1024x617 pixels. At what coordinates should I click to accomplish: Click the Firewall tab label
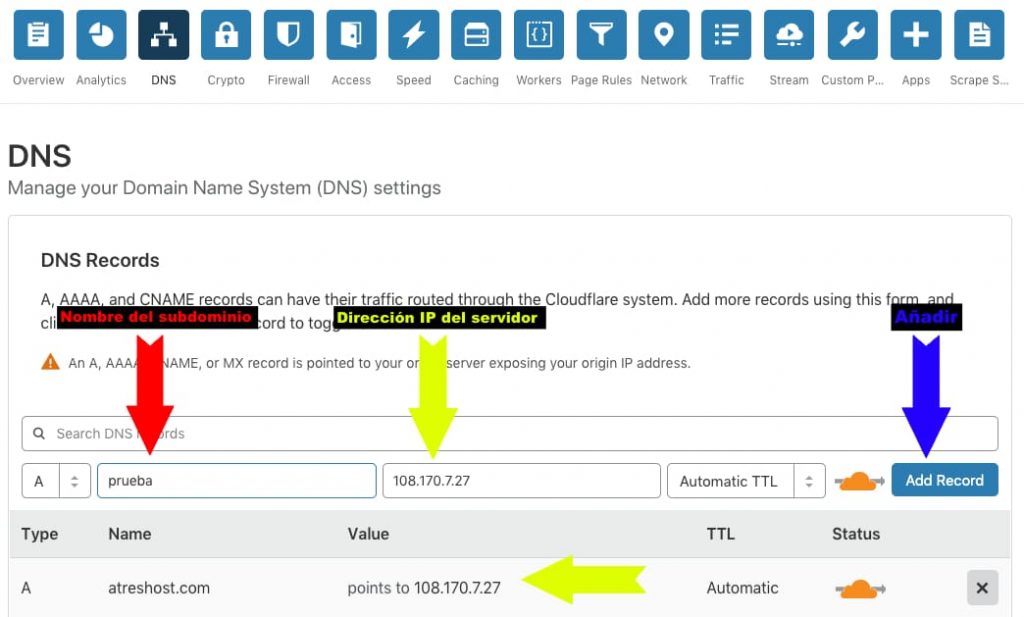289,80
